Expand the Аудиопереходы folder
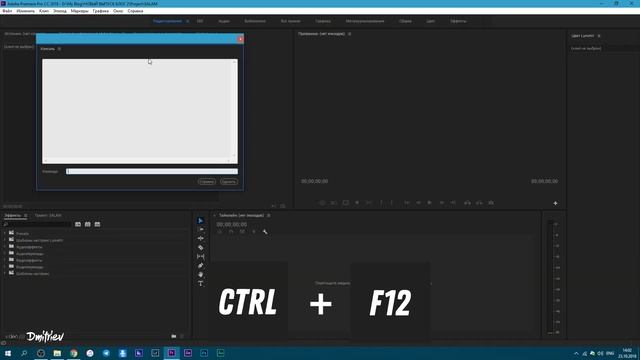 pos(5,253)
